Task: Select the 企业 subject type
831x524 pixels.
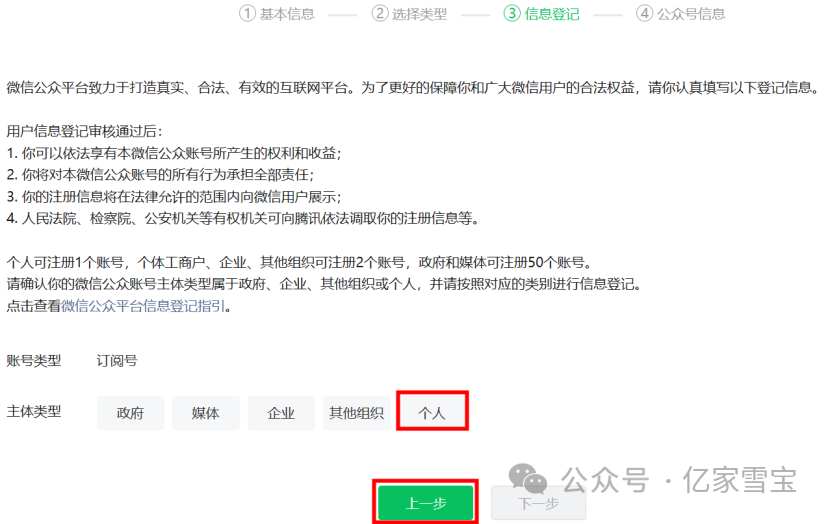Action: 281,413
